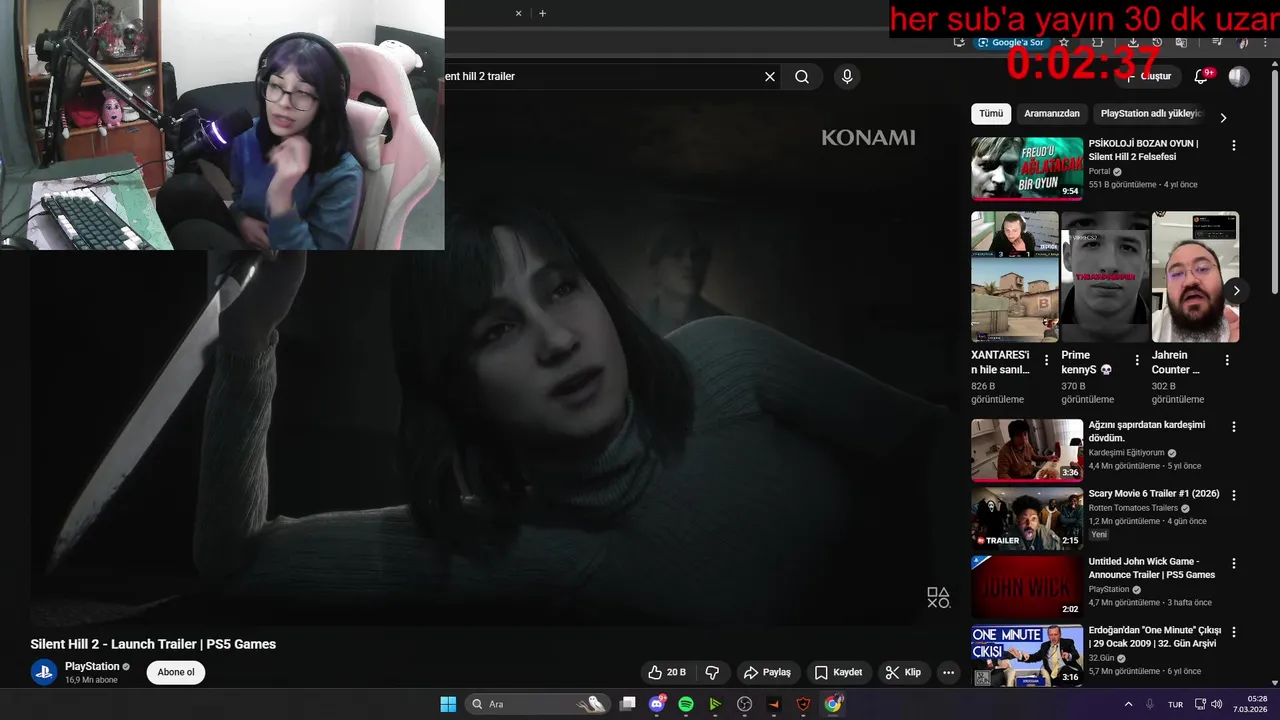Open Spotify from taskbar
1280x720 pixels.
tap(686, 704)
